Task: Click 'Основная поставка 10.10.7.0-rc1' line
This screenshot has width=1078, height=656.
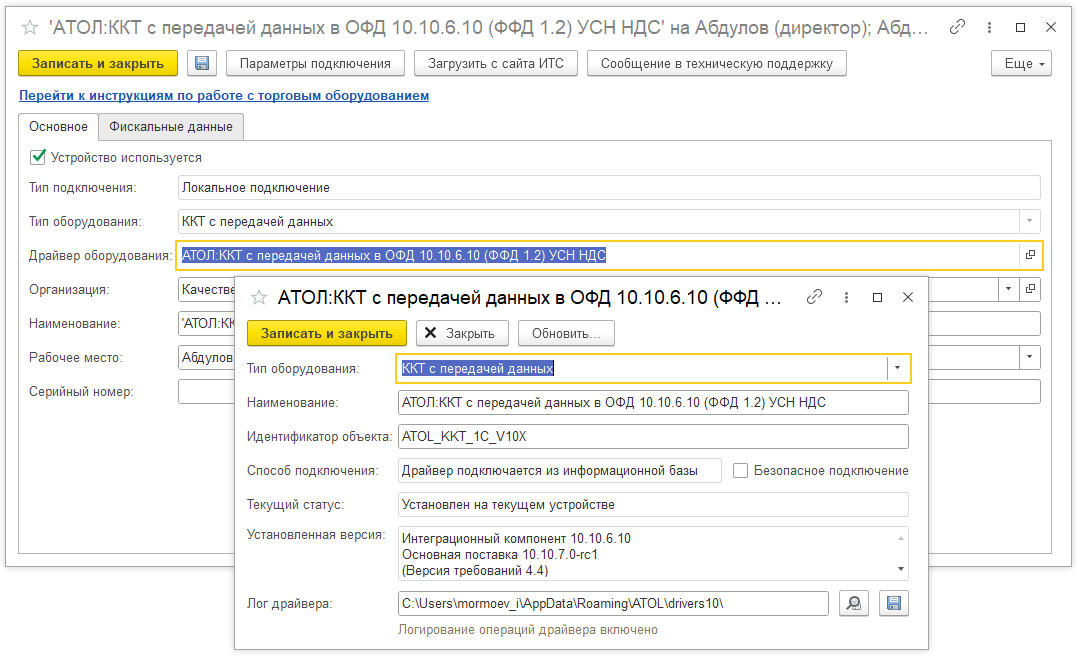Action: tap(500, 554)
